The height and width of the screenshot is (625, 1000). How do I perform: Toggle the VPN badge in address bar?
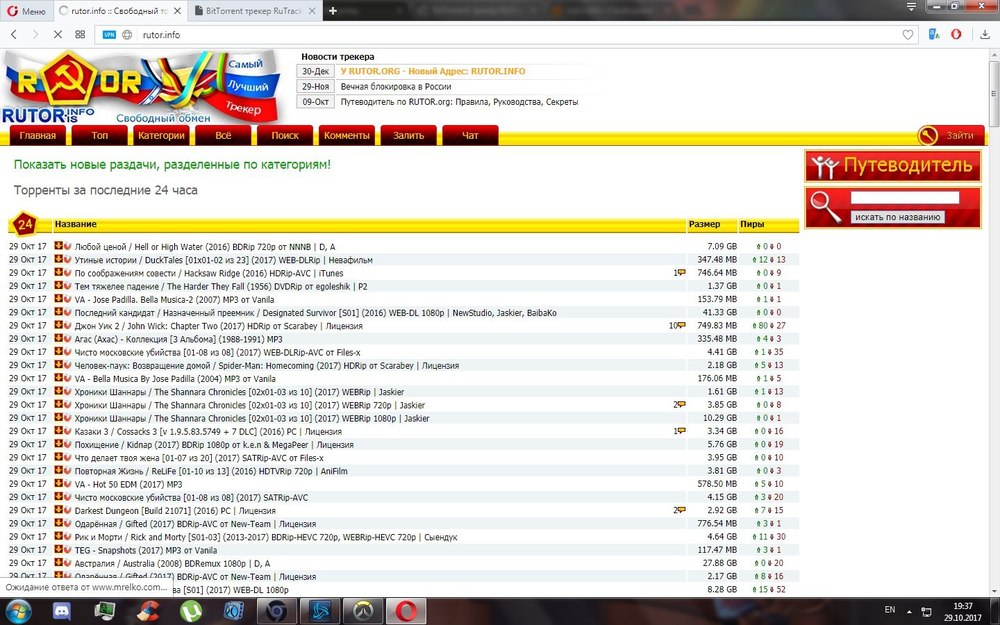109,34
